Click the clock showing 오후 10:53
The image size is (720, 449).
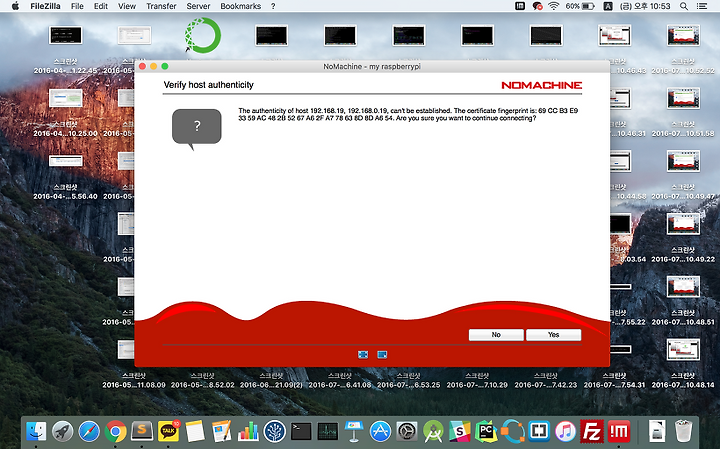[645, 6]
